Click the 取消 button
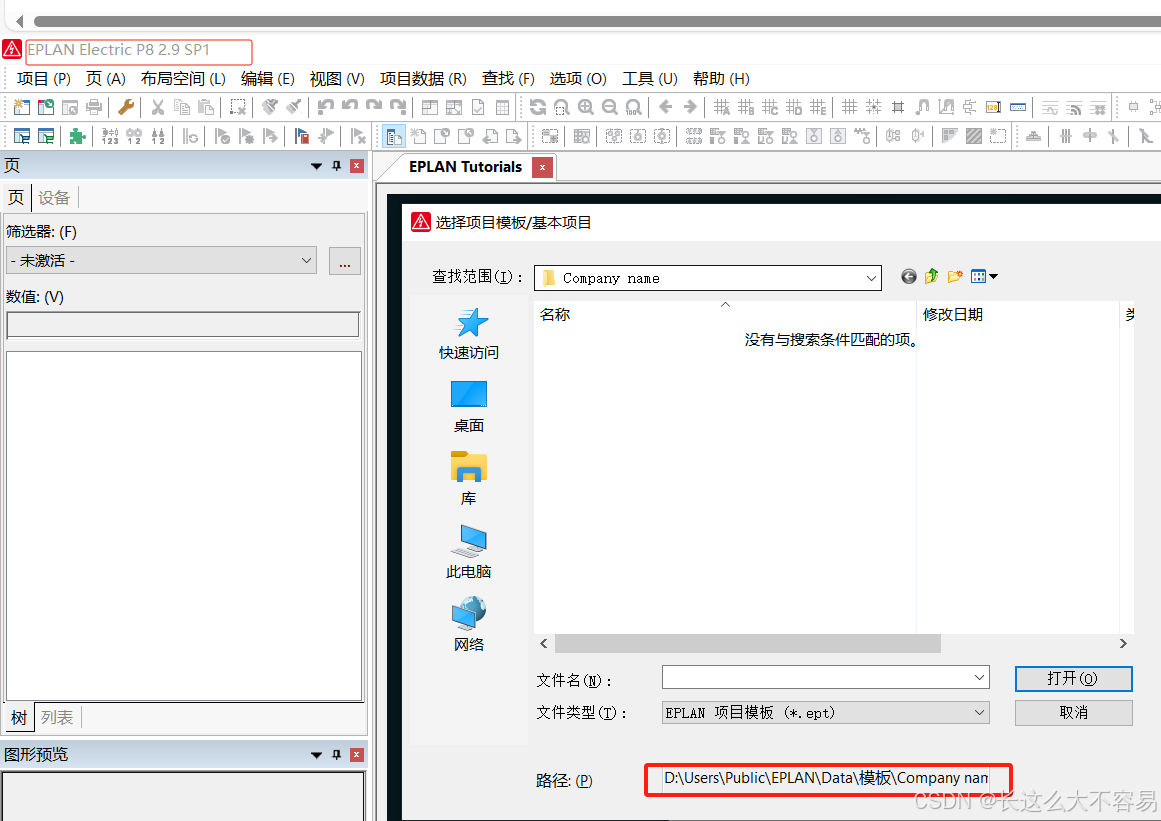1161x821 pixels. click(1073, 712)
